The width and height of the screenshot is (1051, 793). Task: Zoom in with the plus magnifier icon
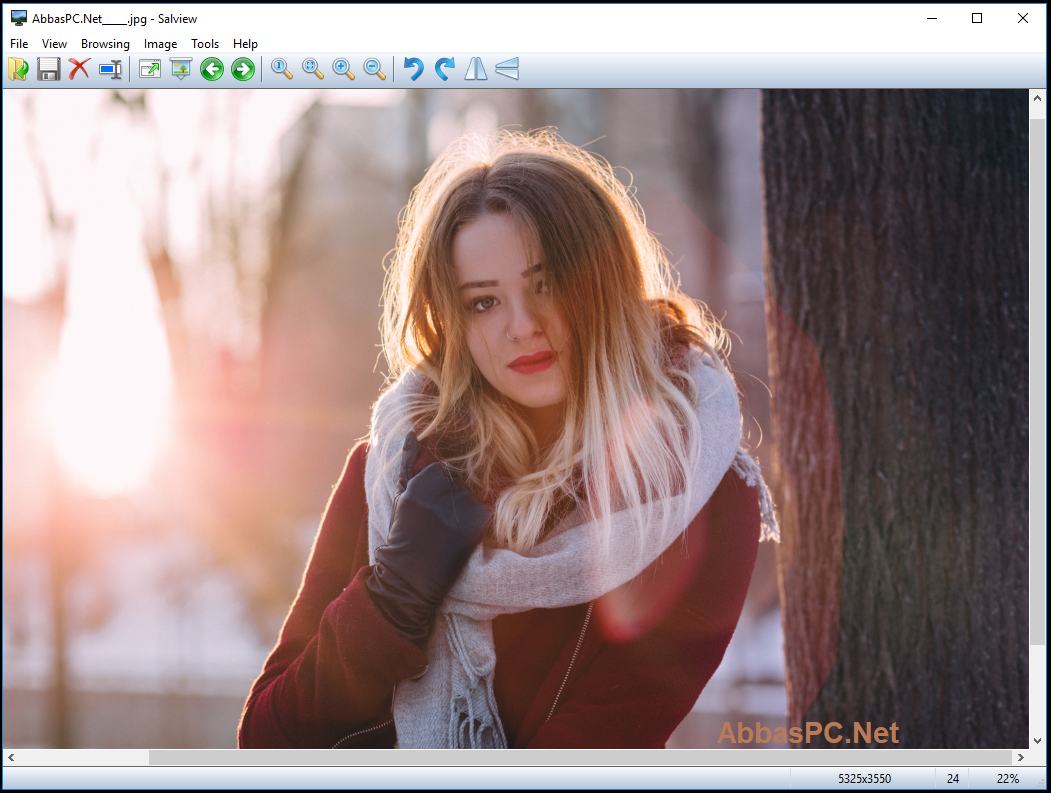[x=343, y=69]
